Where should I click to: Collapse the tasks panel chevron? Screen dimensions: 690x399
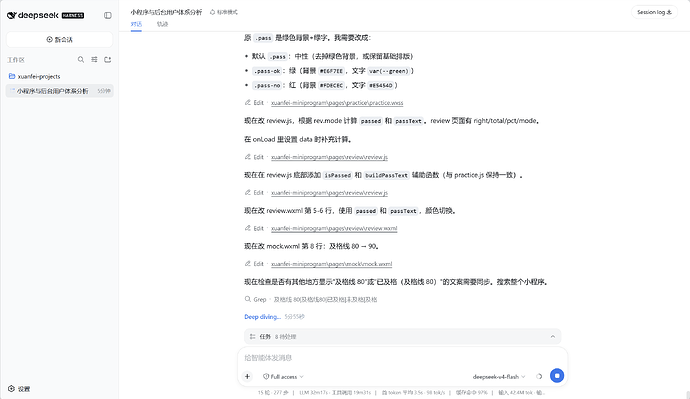[x=553, y=337]
